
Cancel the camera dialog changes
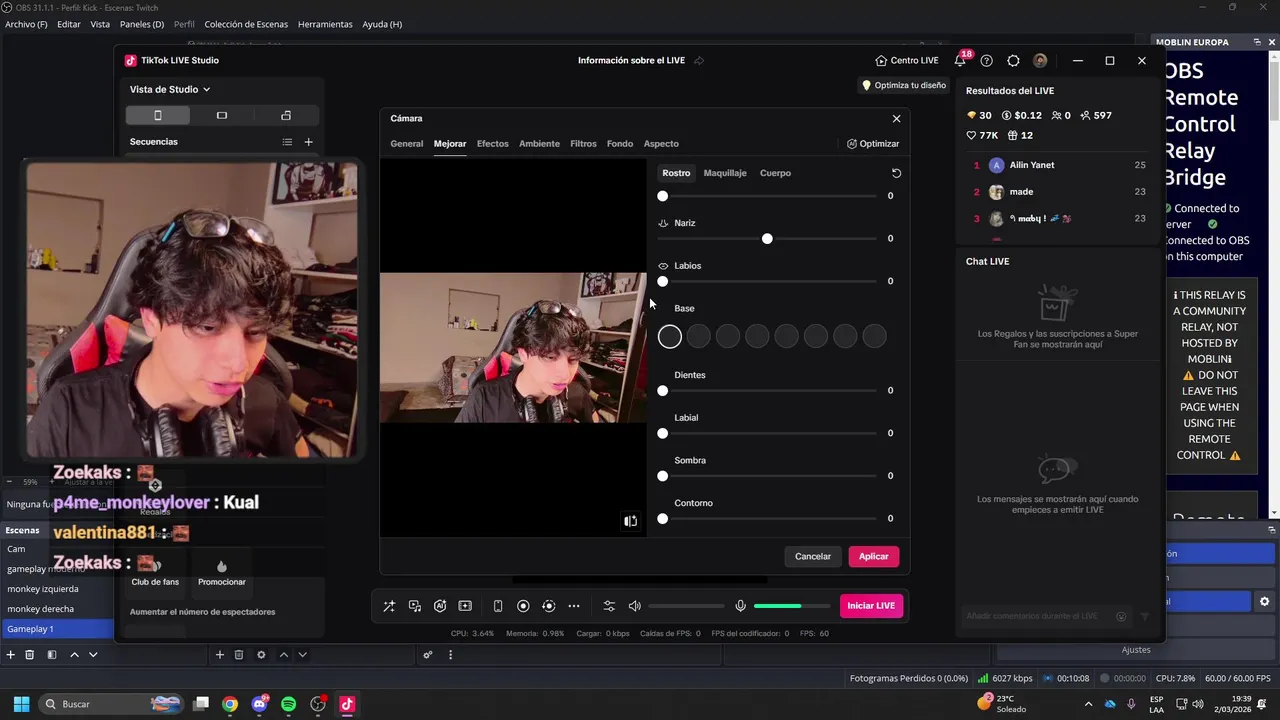[x=813, y=556]
